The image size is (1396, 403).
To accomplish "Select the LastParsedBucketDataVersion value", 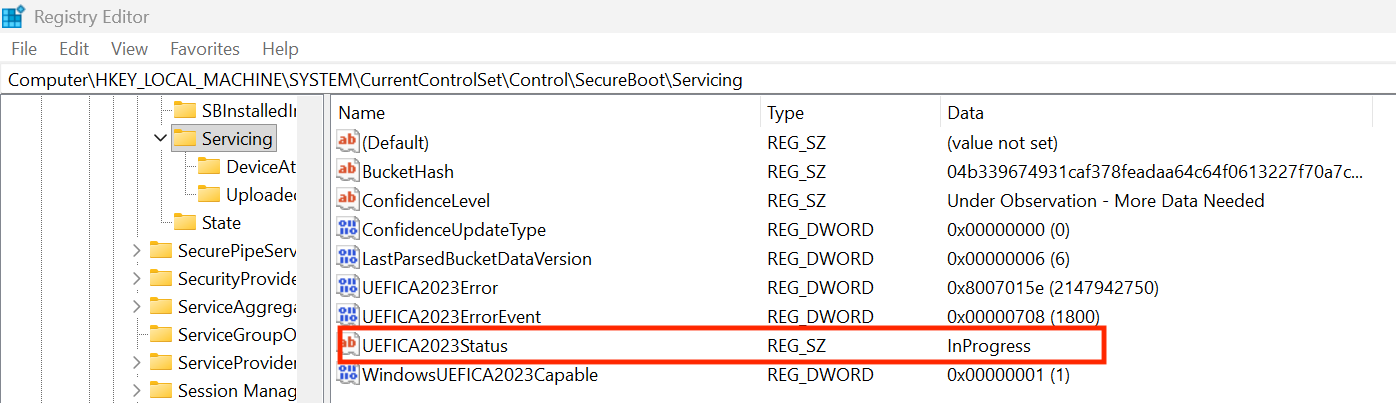I will [x=476, y=258].
